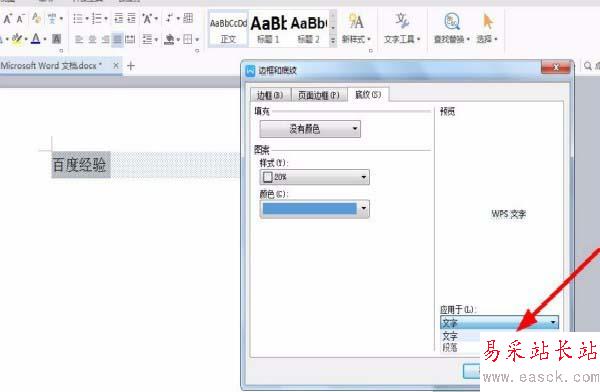
Task: Align paragraph text to the left
Action: coord(79,39)
